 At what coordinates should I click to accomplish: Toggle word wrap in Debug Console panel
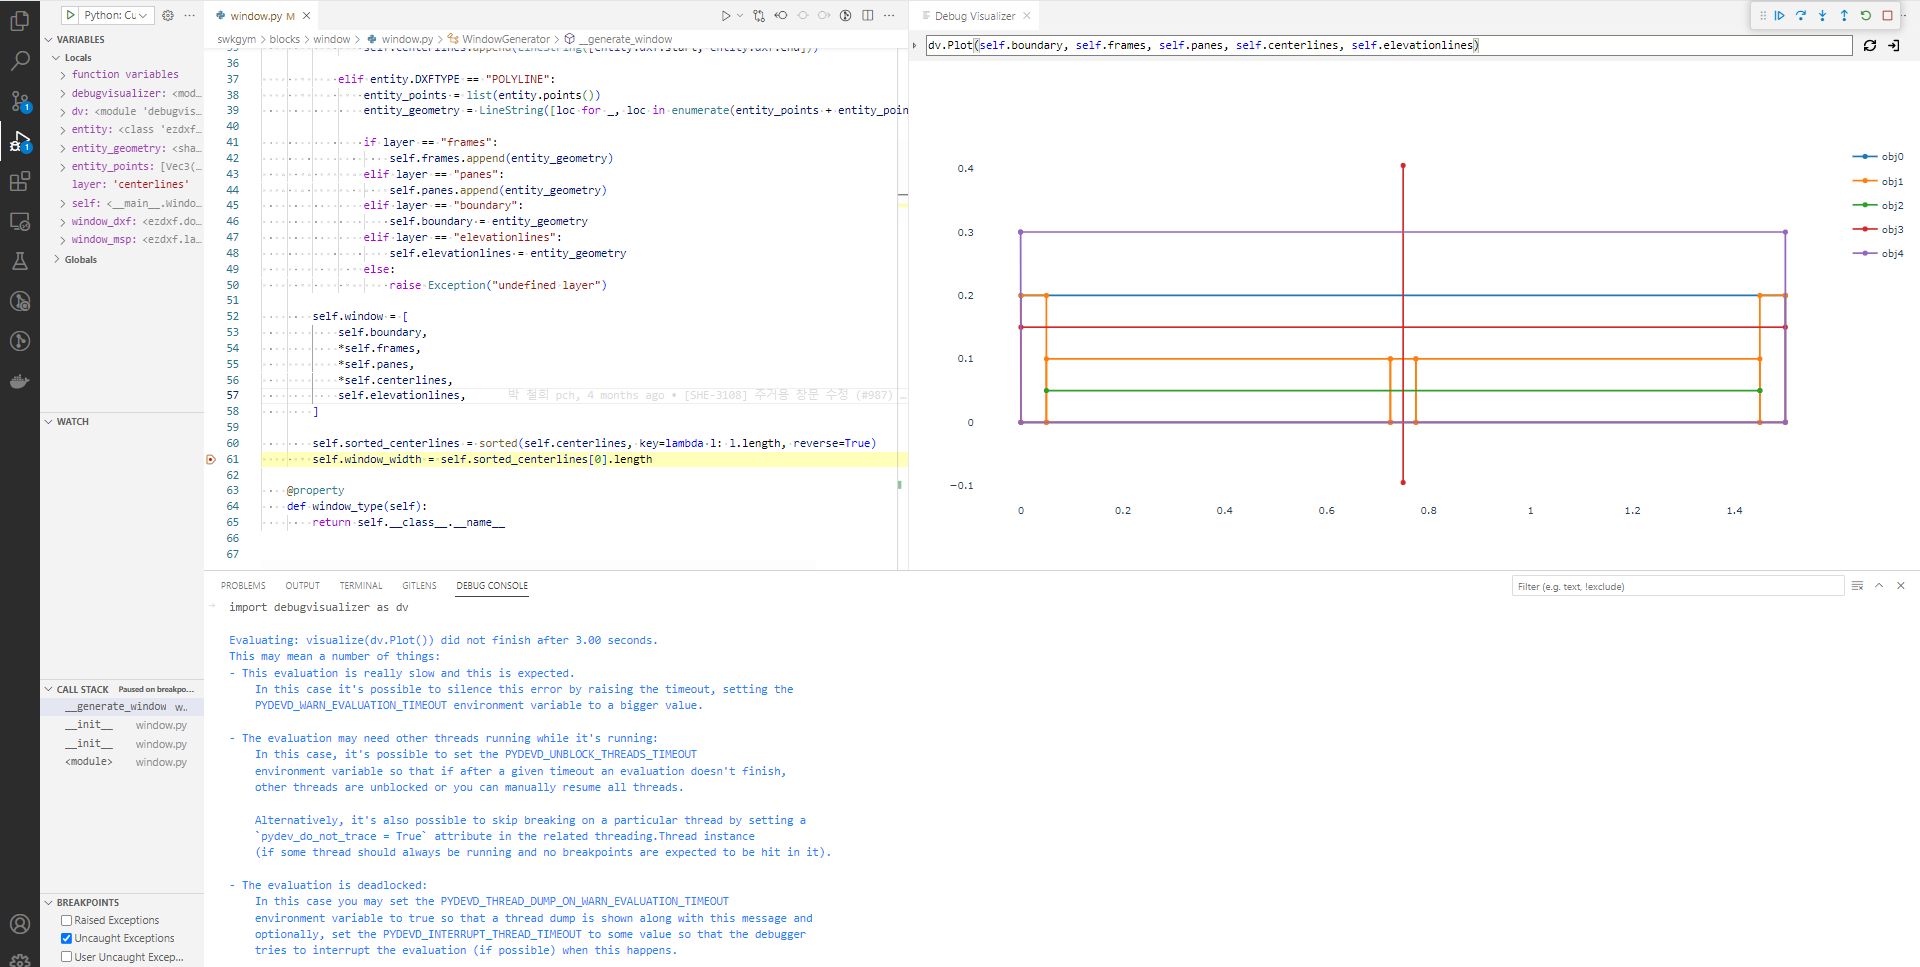(1857, 586)
